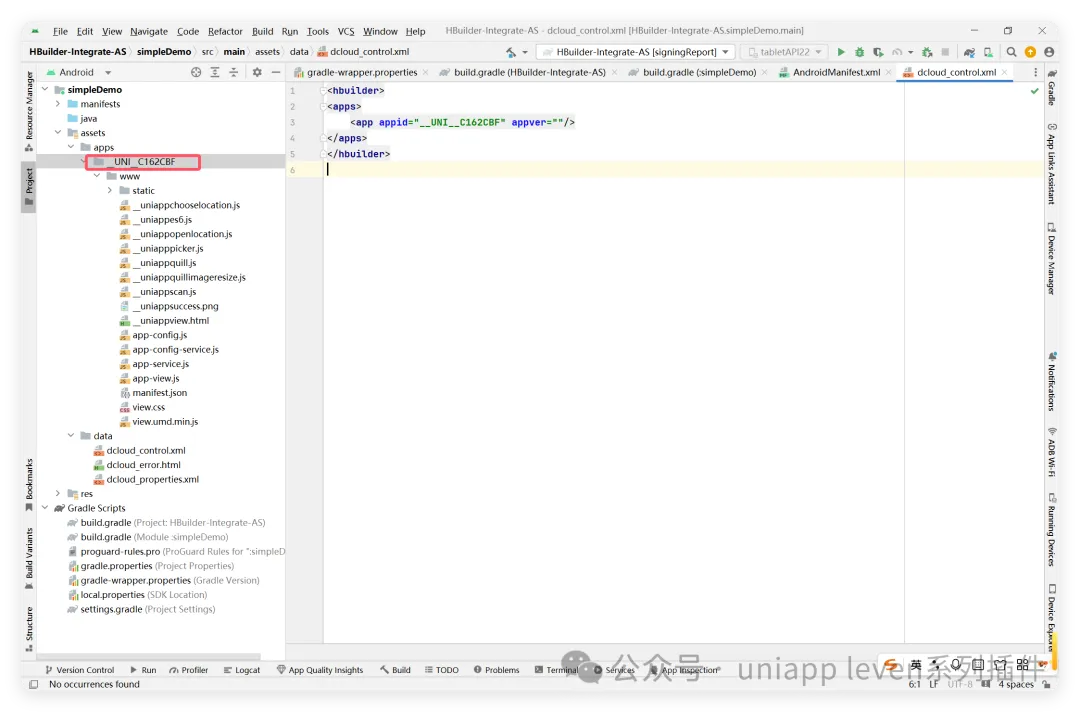Open ADB Wi-Fi side panel
This screenshot has width=1080, height=712.
(x=1052, y=452)
